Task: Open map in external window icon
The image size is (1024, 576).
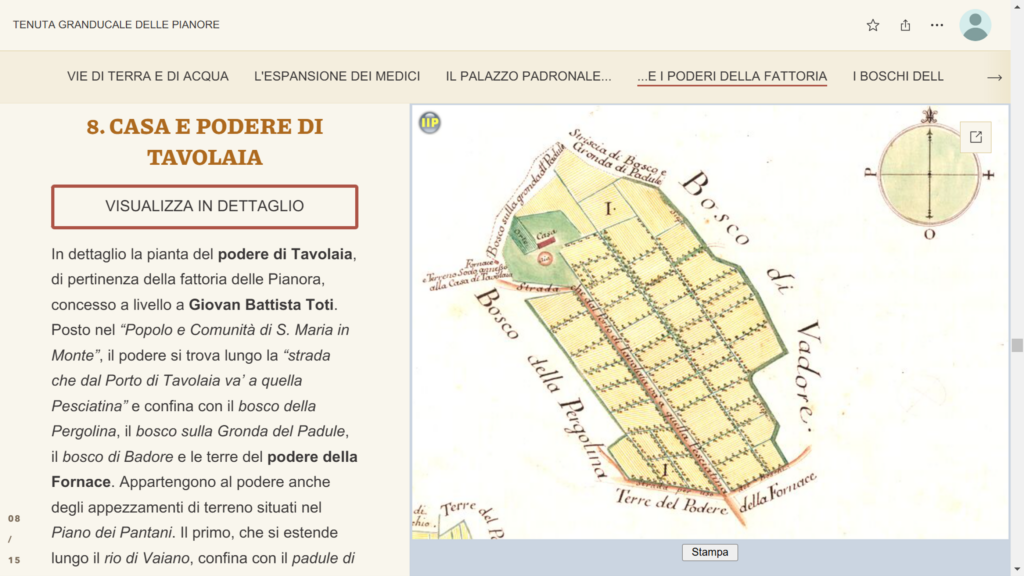Action: tap(976, 137)
